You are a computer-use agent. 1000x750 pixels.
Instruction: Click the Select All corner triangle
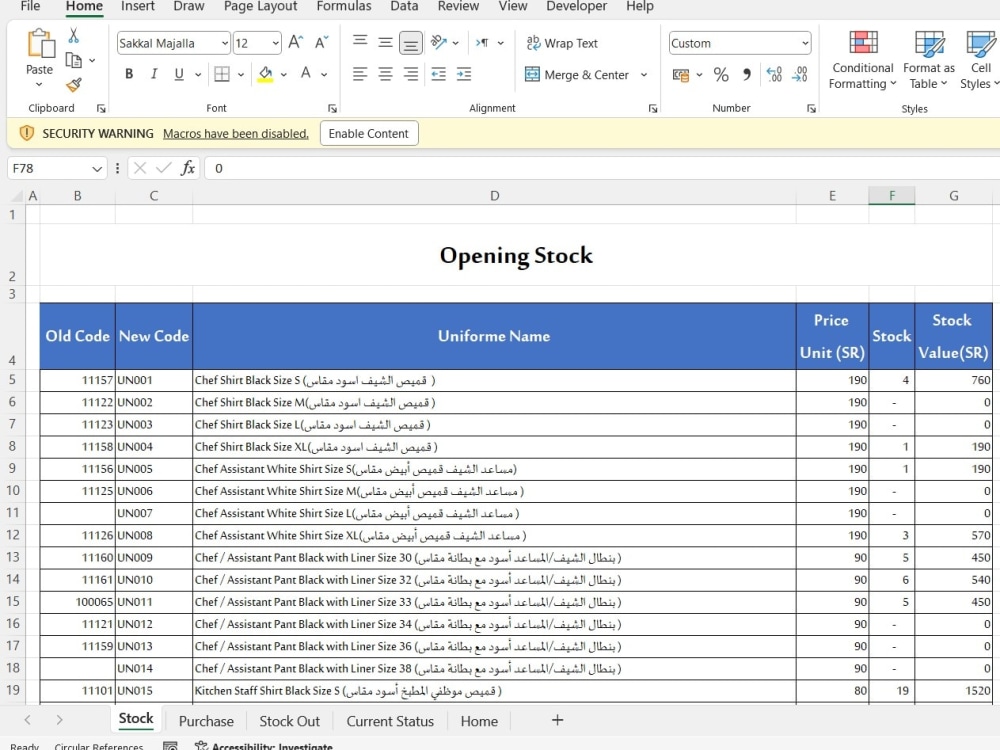[17, 196]
